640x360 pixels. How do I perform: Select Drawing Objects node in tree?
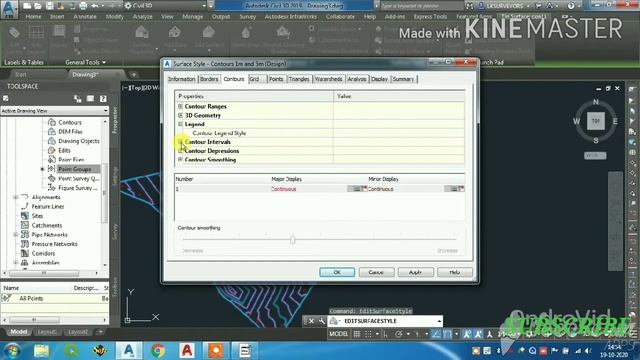[x=79, y=141]
